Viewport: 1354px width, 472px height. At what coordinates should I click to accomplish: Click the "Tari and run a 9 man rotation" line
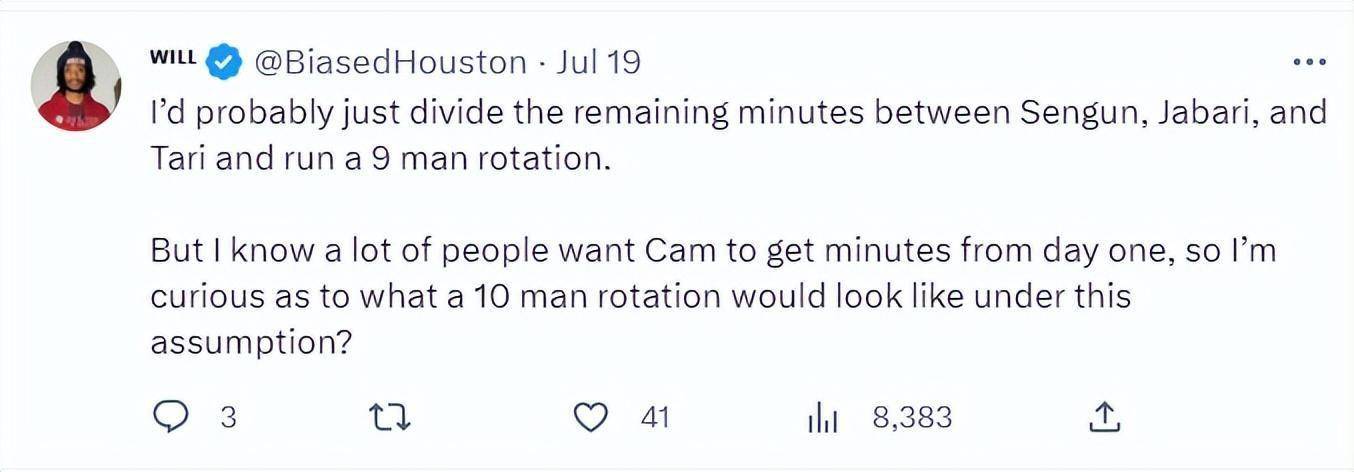(380, 160)
